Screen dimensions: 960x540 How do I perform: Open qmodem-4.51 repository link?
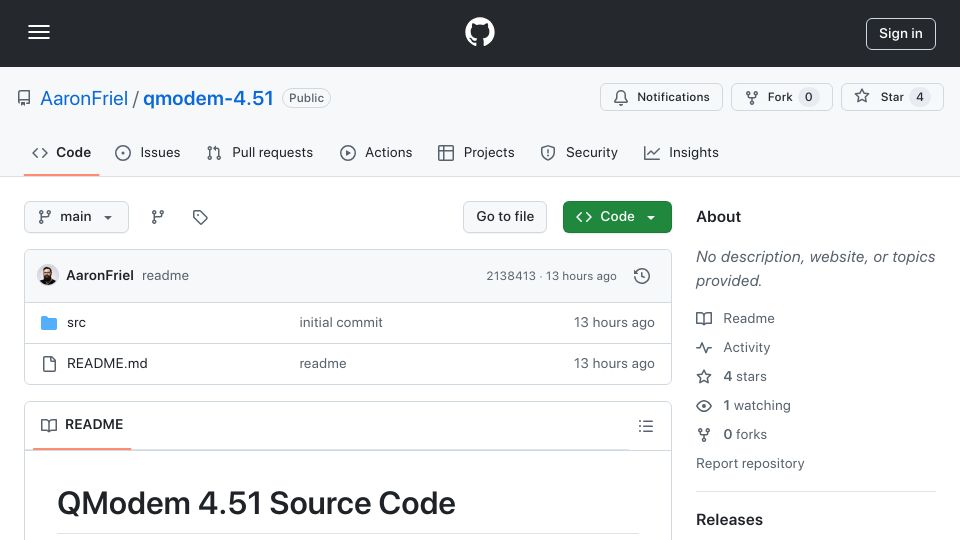click(208, 98)
